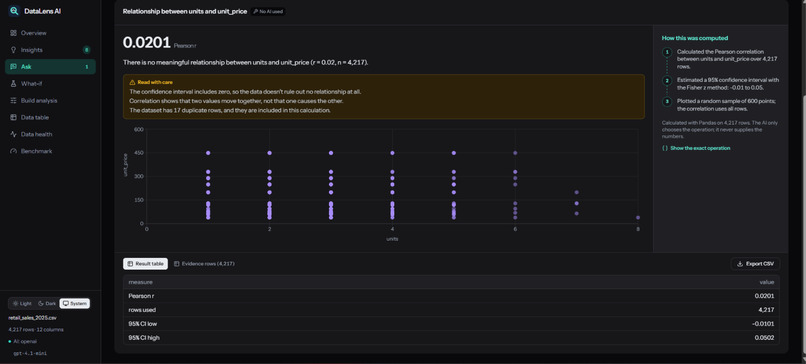This screenshot has width=806, height=364.
Task: Click the 'rows used' table row
Action: (451, 310)
